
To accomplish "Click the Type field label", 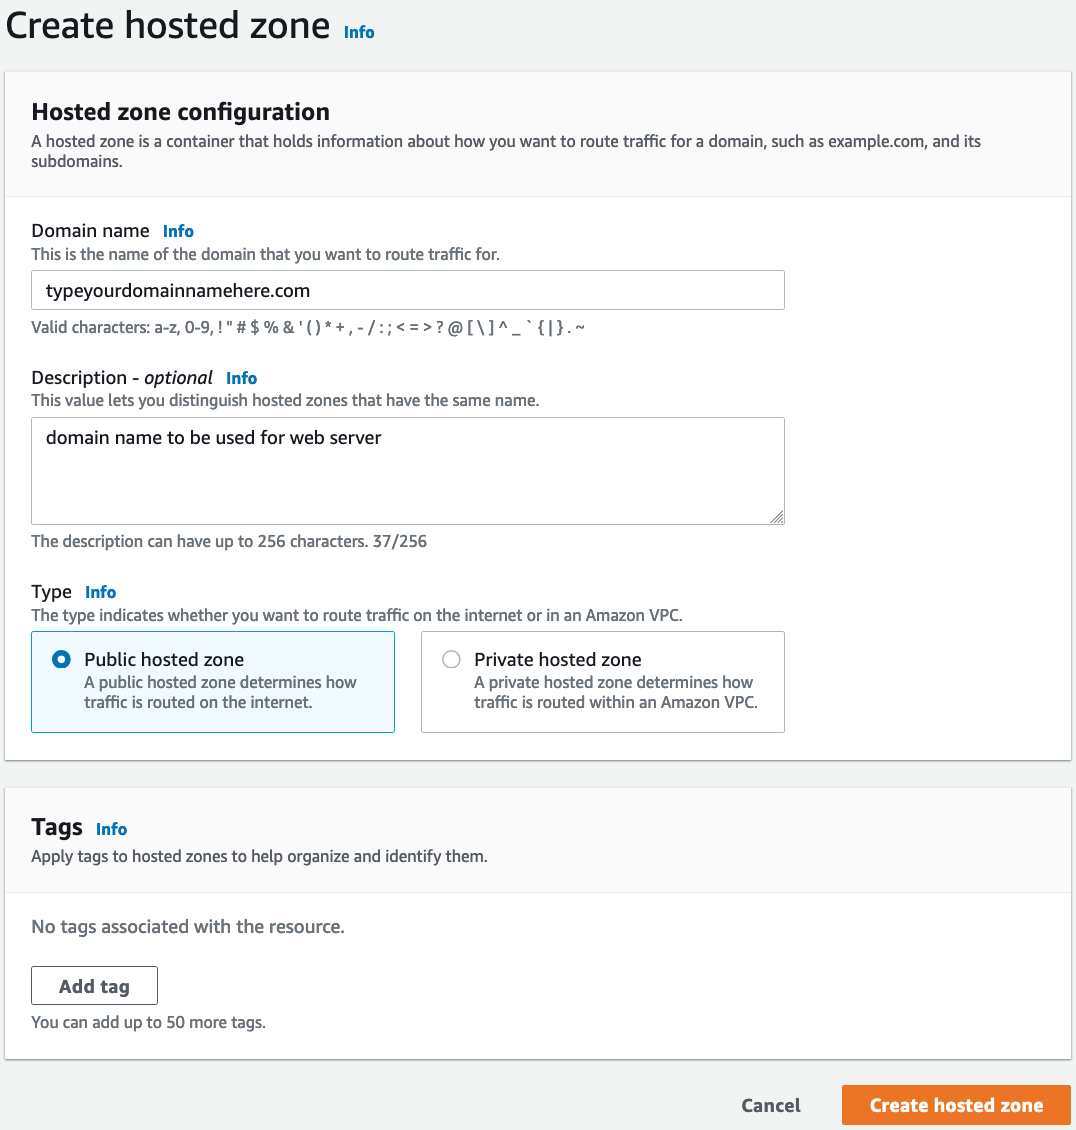I will (x=52, y=592).
